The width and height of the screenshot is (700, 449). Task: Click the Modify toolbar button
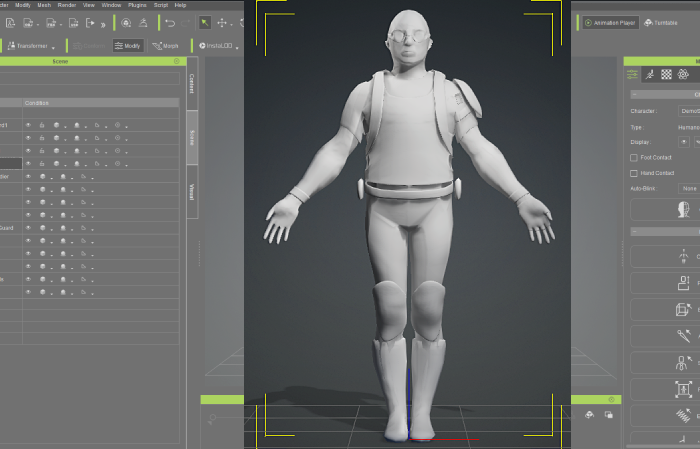coord(128,46)
